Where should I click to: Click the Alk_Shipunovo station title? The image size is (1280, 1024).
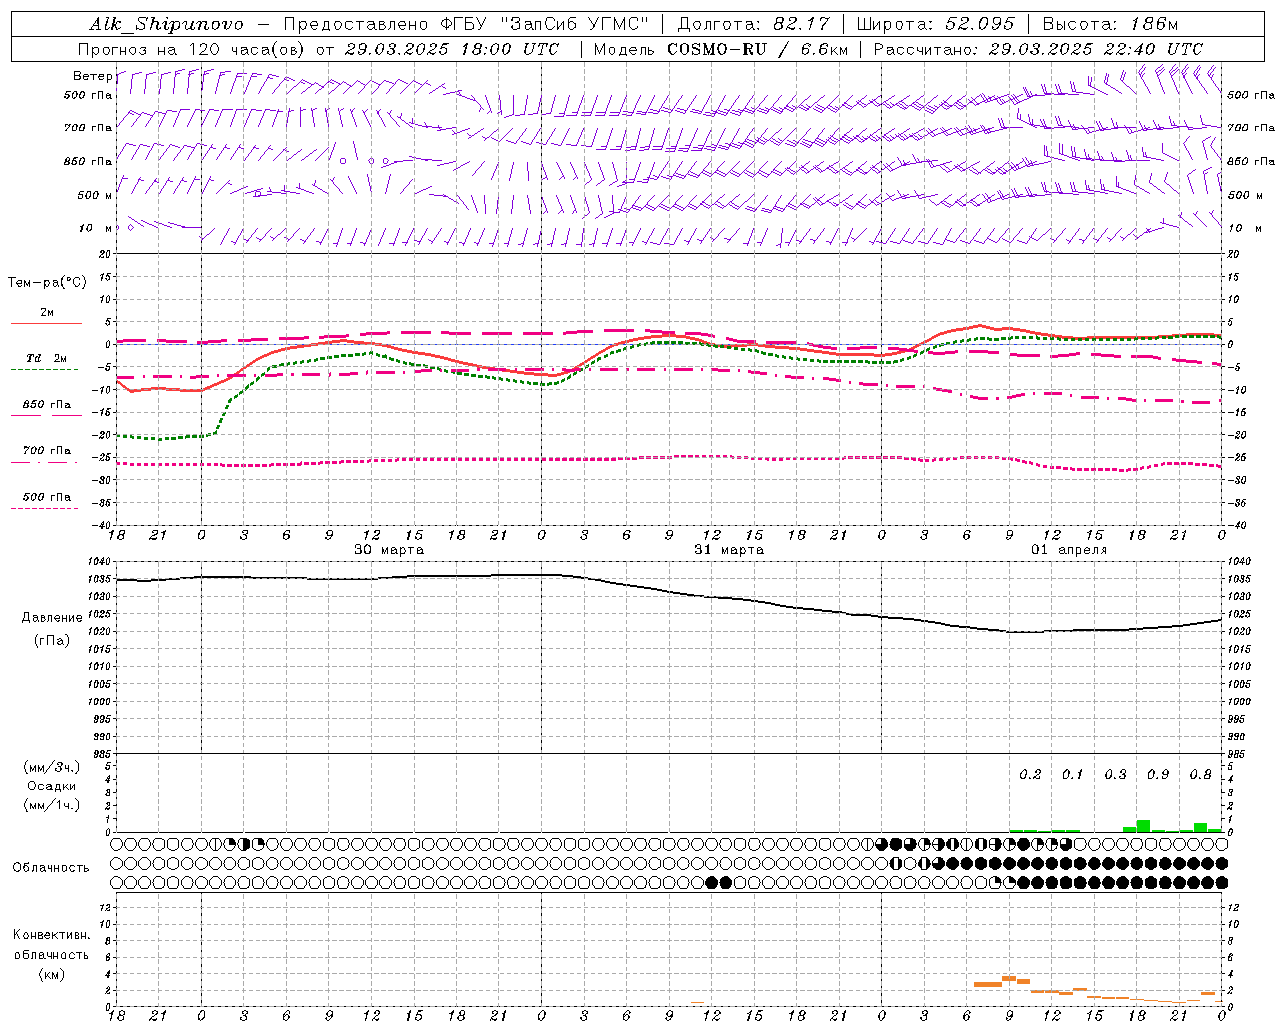(166, 24)
